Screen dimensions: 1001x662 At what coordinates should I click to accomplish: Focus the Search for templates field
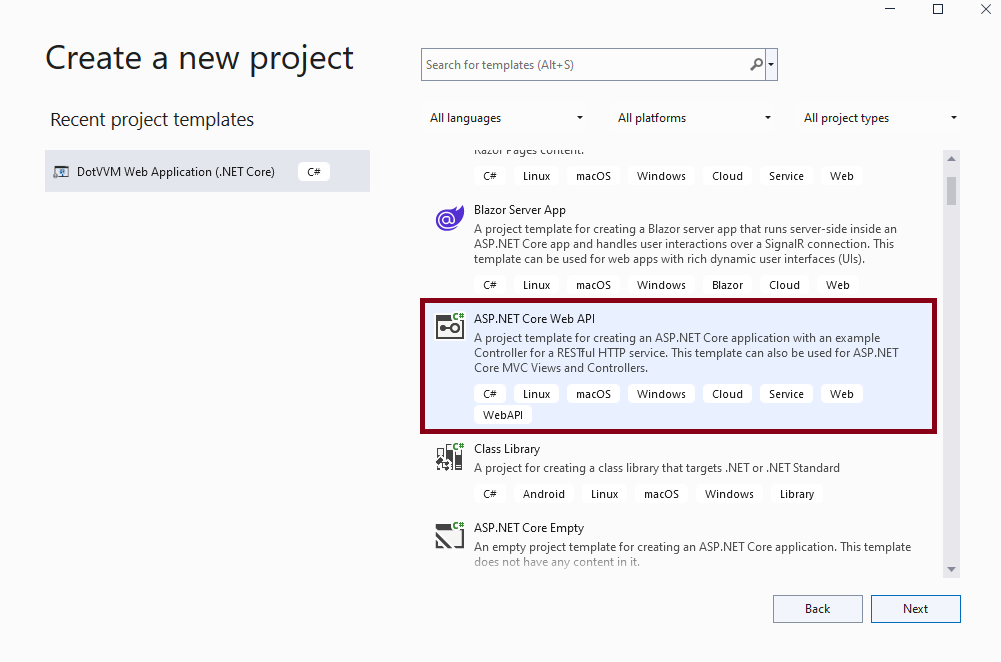click(585, 64)
